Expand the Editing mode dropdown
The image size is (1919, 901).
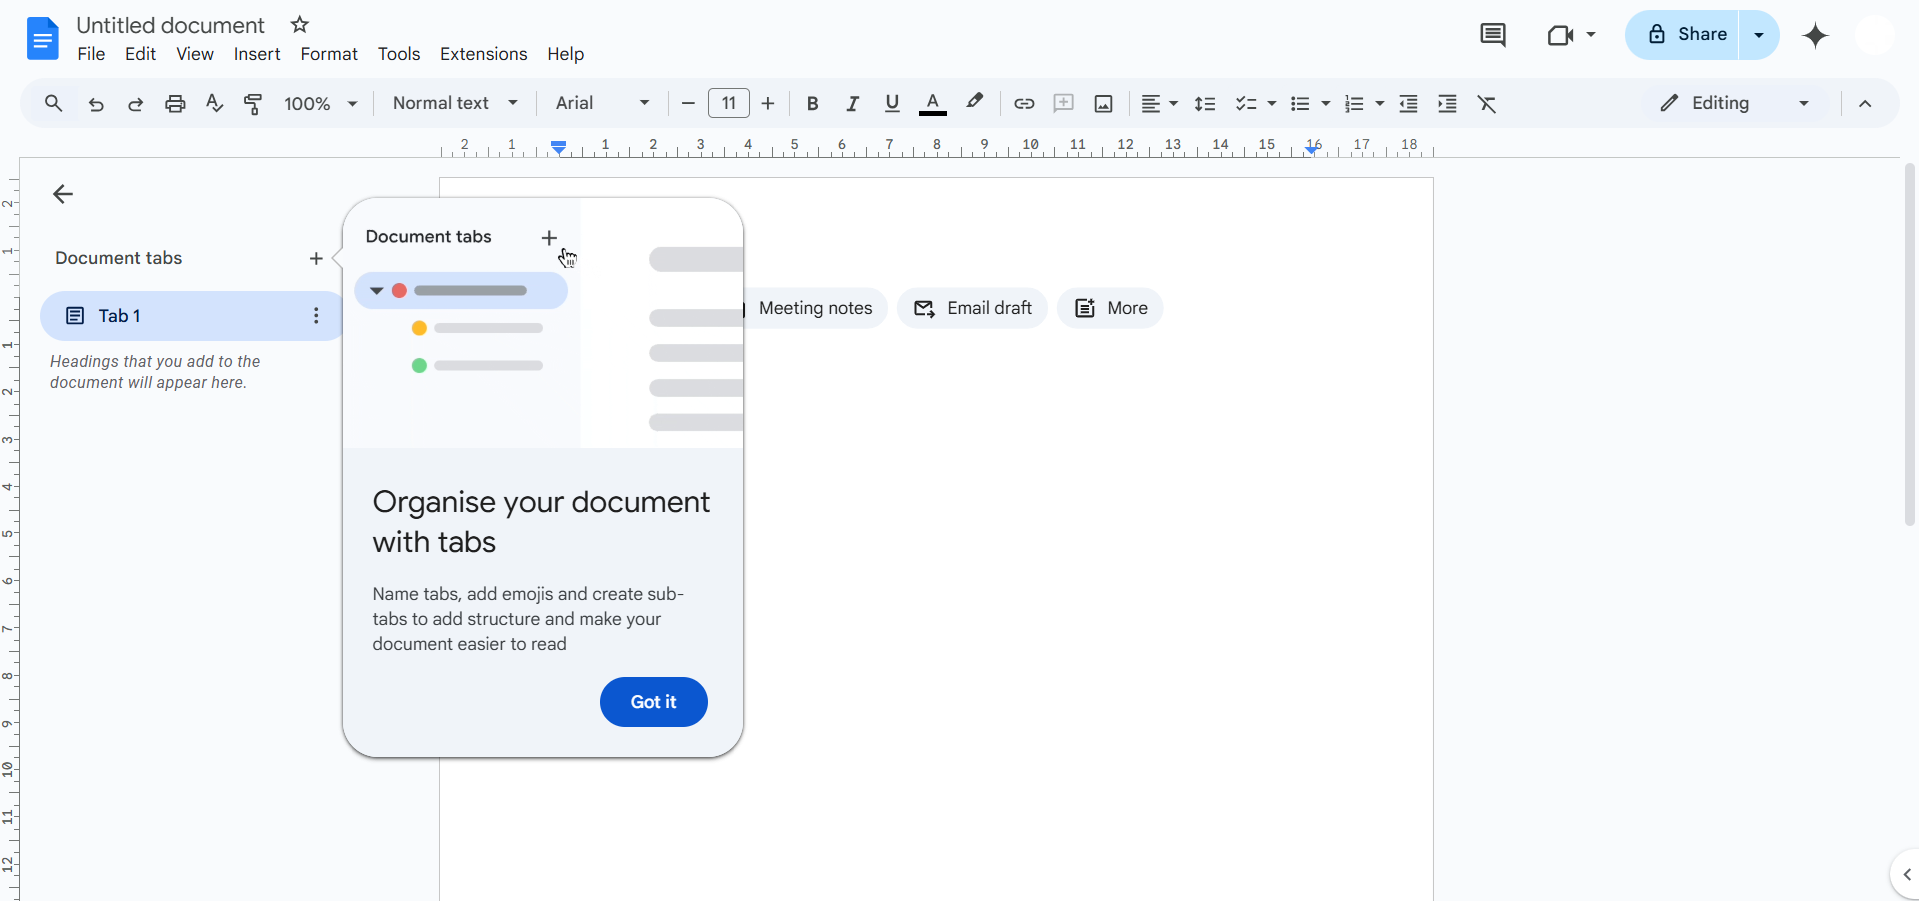[x=1735, y=104]
